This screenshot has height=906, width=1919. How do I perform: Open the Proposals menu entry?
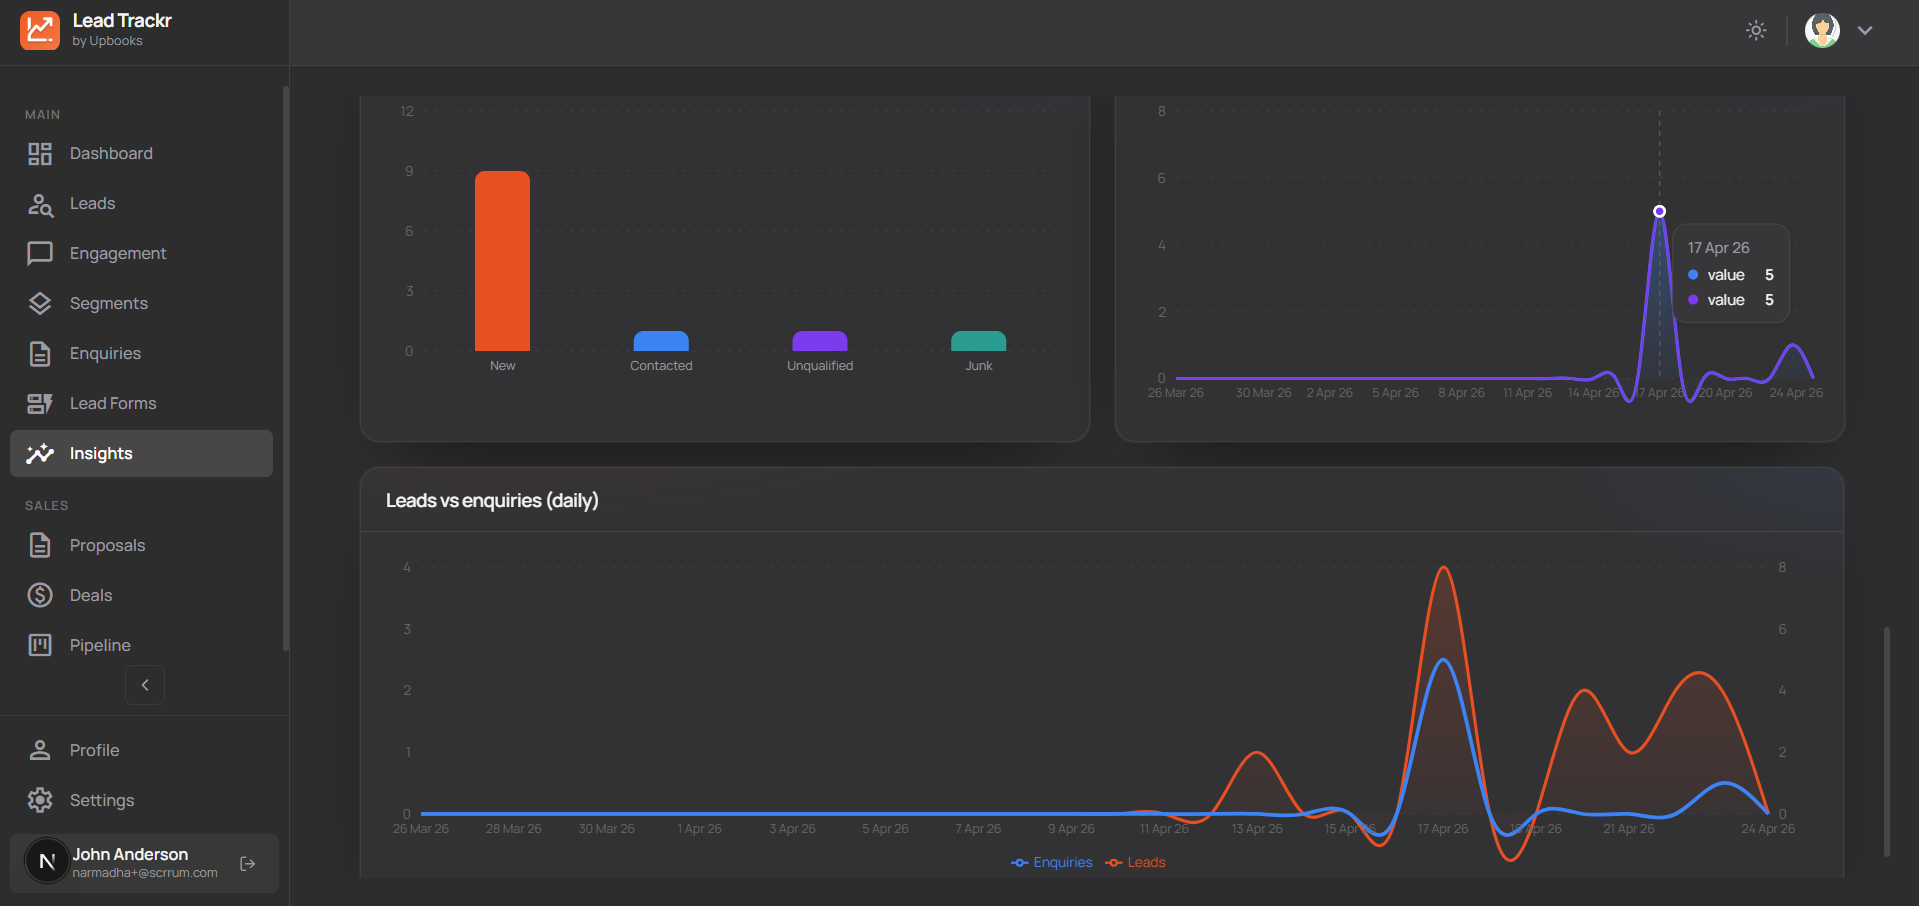pos(107,545)
